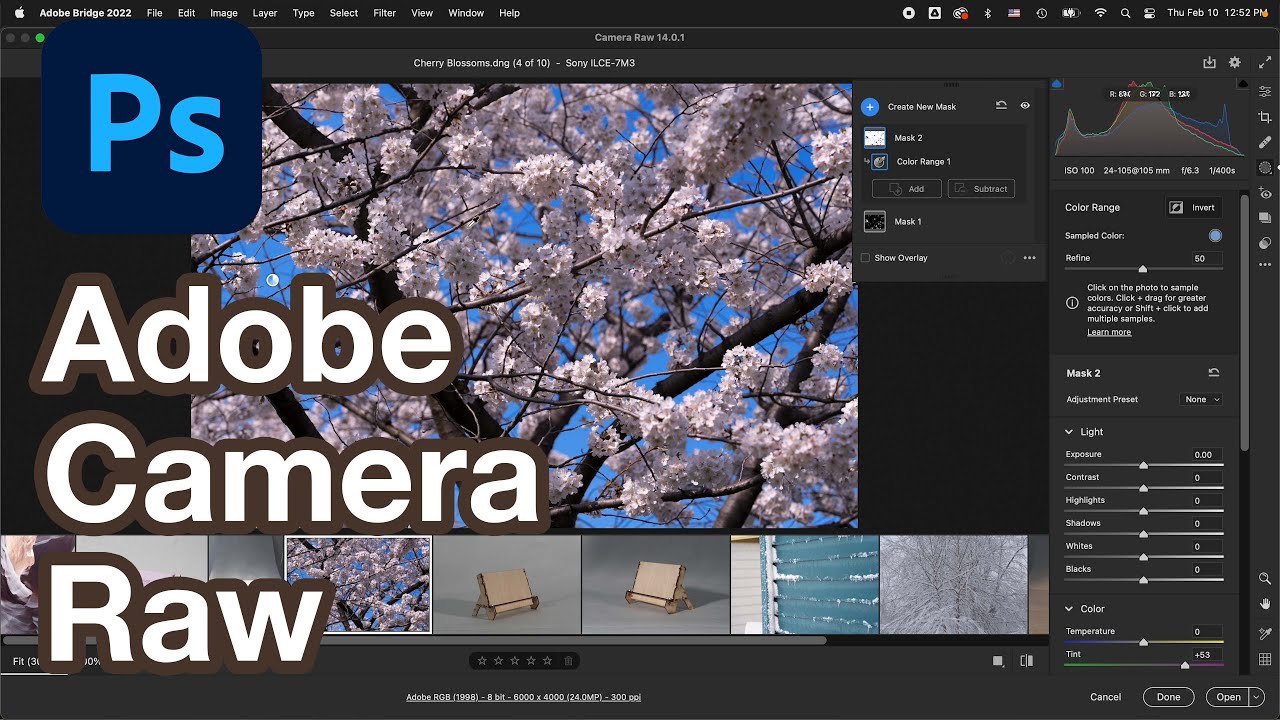
Task: Select the Mask 2 thumbnail
Action: (875, 138)
